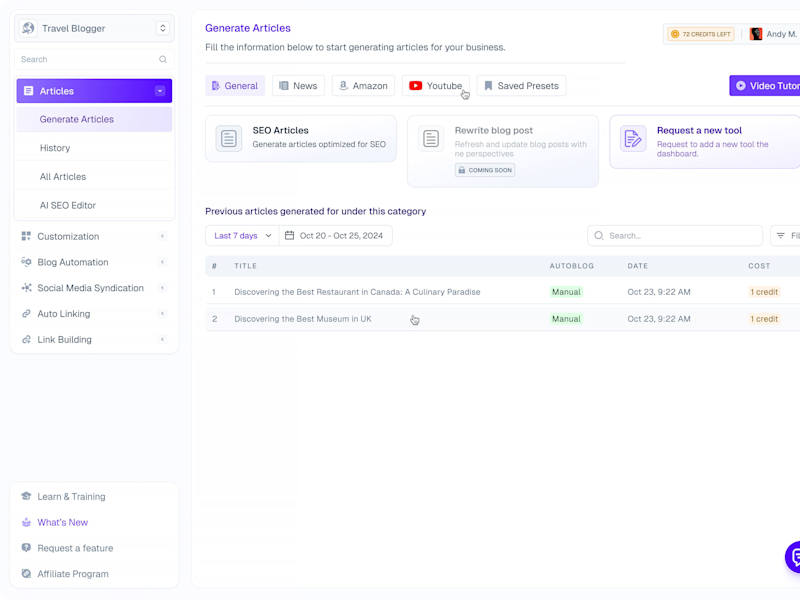Switch to the Youtube tab
The image size is (800, 600).
tap(436, 86)
